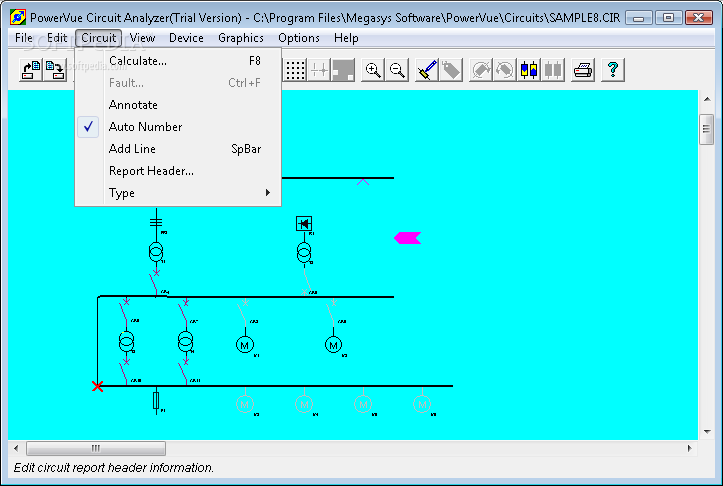
Task: Choose Calculate... from the Circuit menu
Action: [x=178, y=61]
